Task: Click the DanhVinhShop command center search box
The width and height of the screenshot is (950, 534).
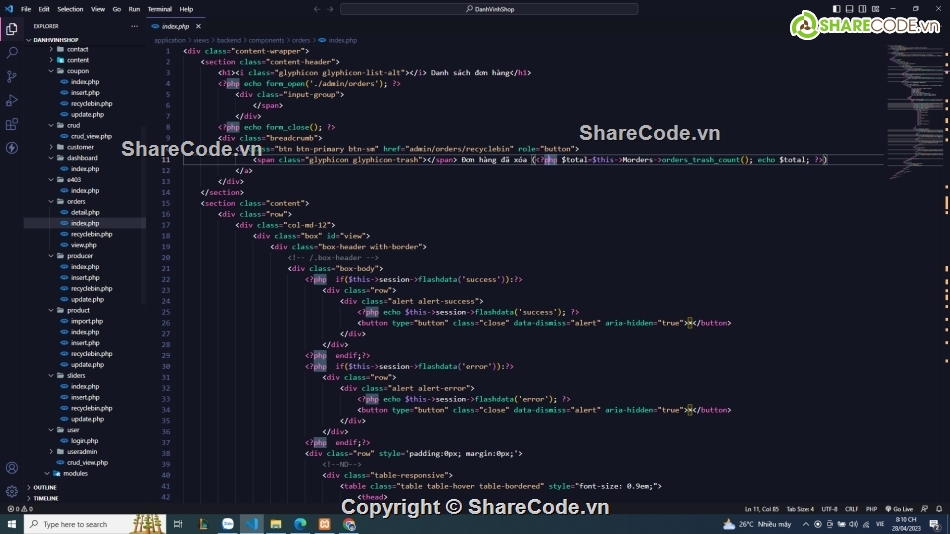Action: pyautogui.click(x=489, y=9)
